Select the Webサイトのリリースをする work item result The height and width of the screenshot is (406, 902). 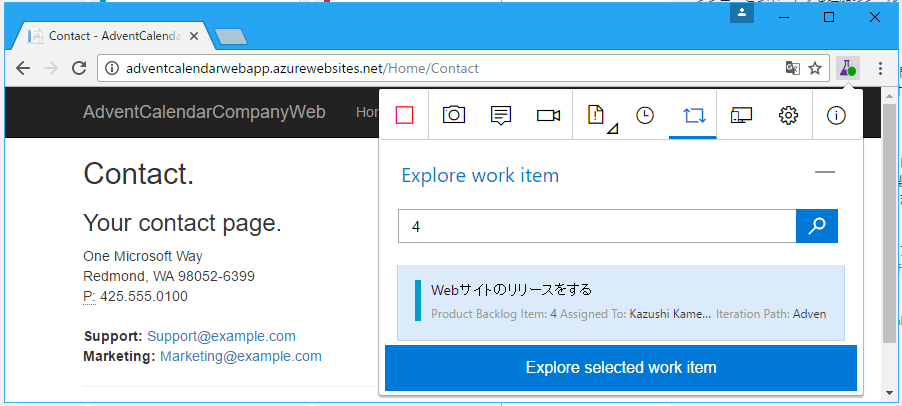[x=621, y=301]
